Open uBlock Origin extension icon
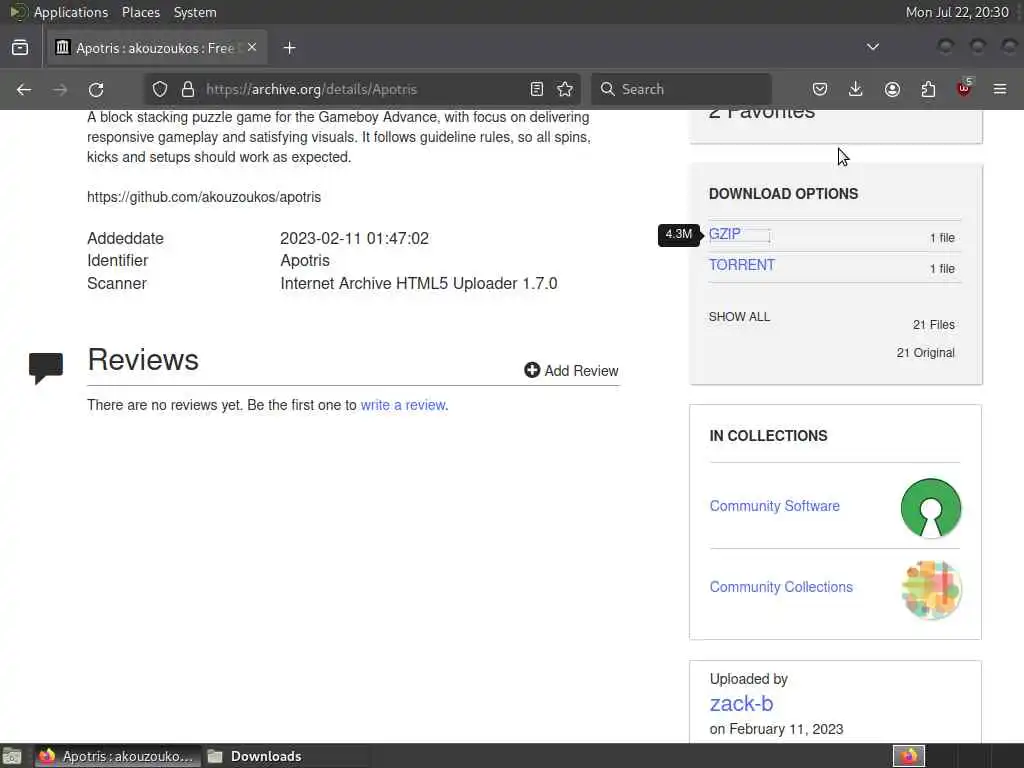This screenshot has height=768, width=1024. click(965, 88)
